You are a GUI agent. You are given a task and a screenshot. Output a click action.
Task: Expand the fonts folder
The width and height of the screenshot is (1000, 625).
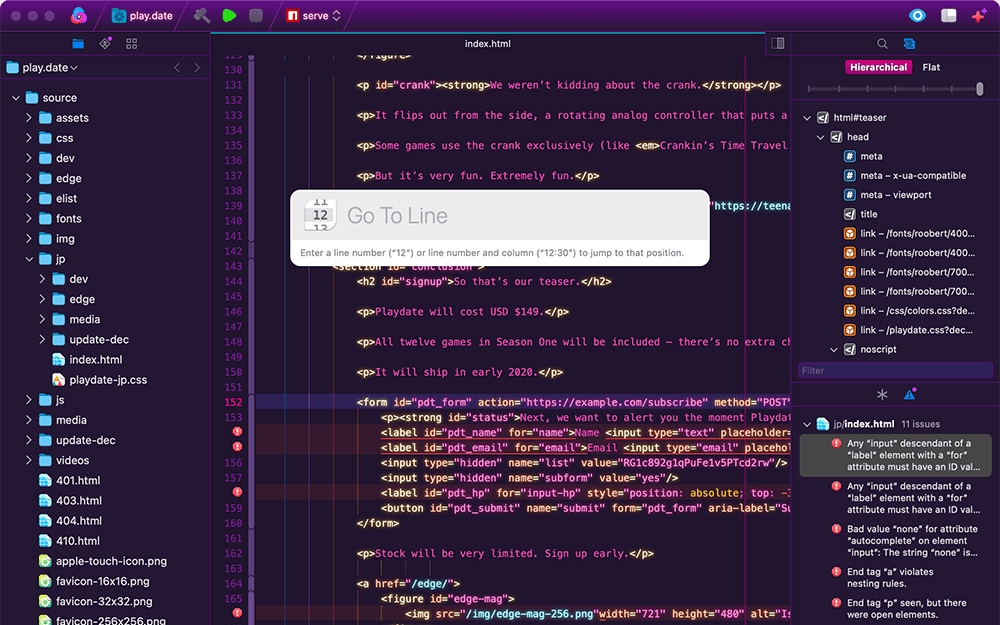[x=29, y=219]
